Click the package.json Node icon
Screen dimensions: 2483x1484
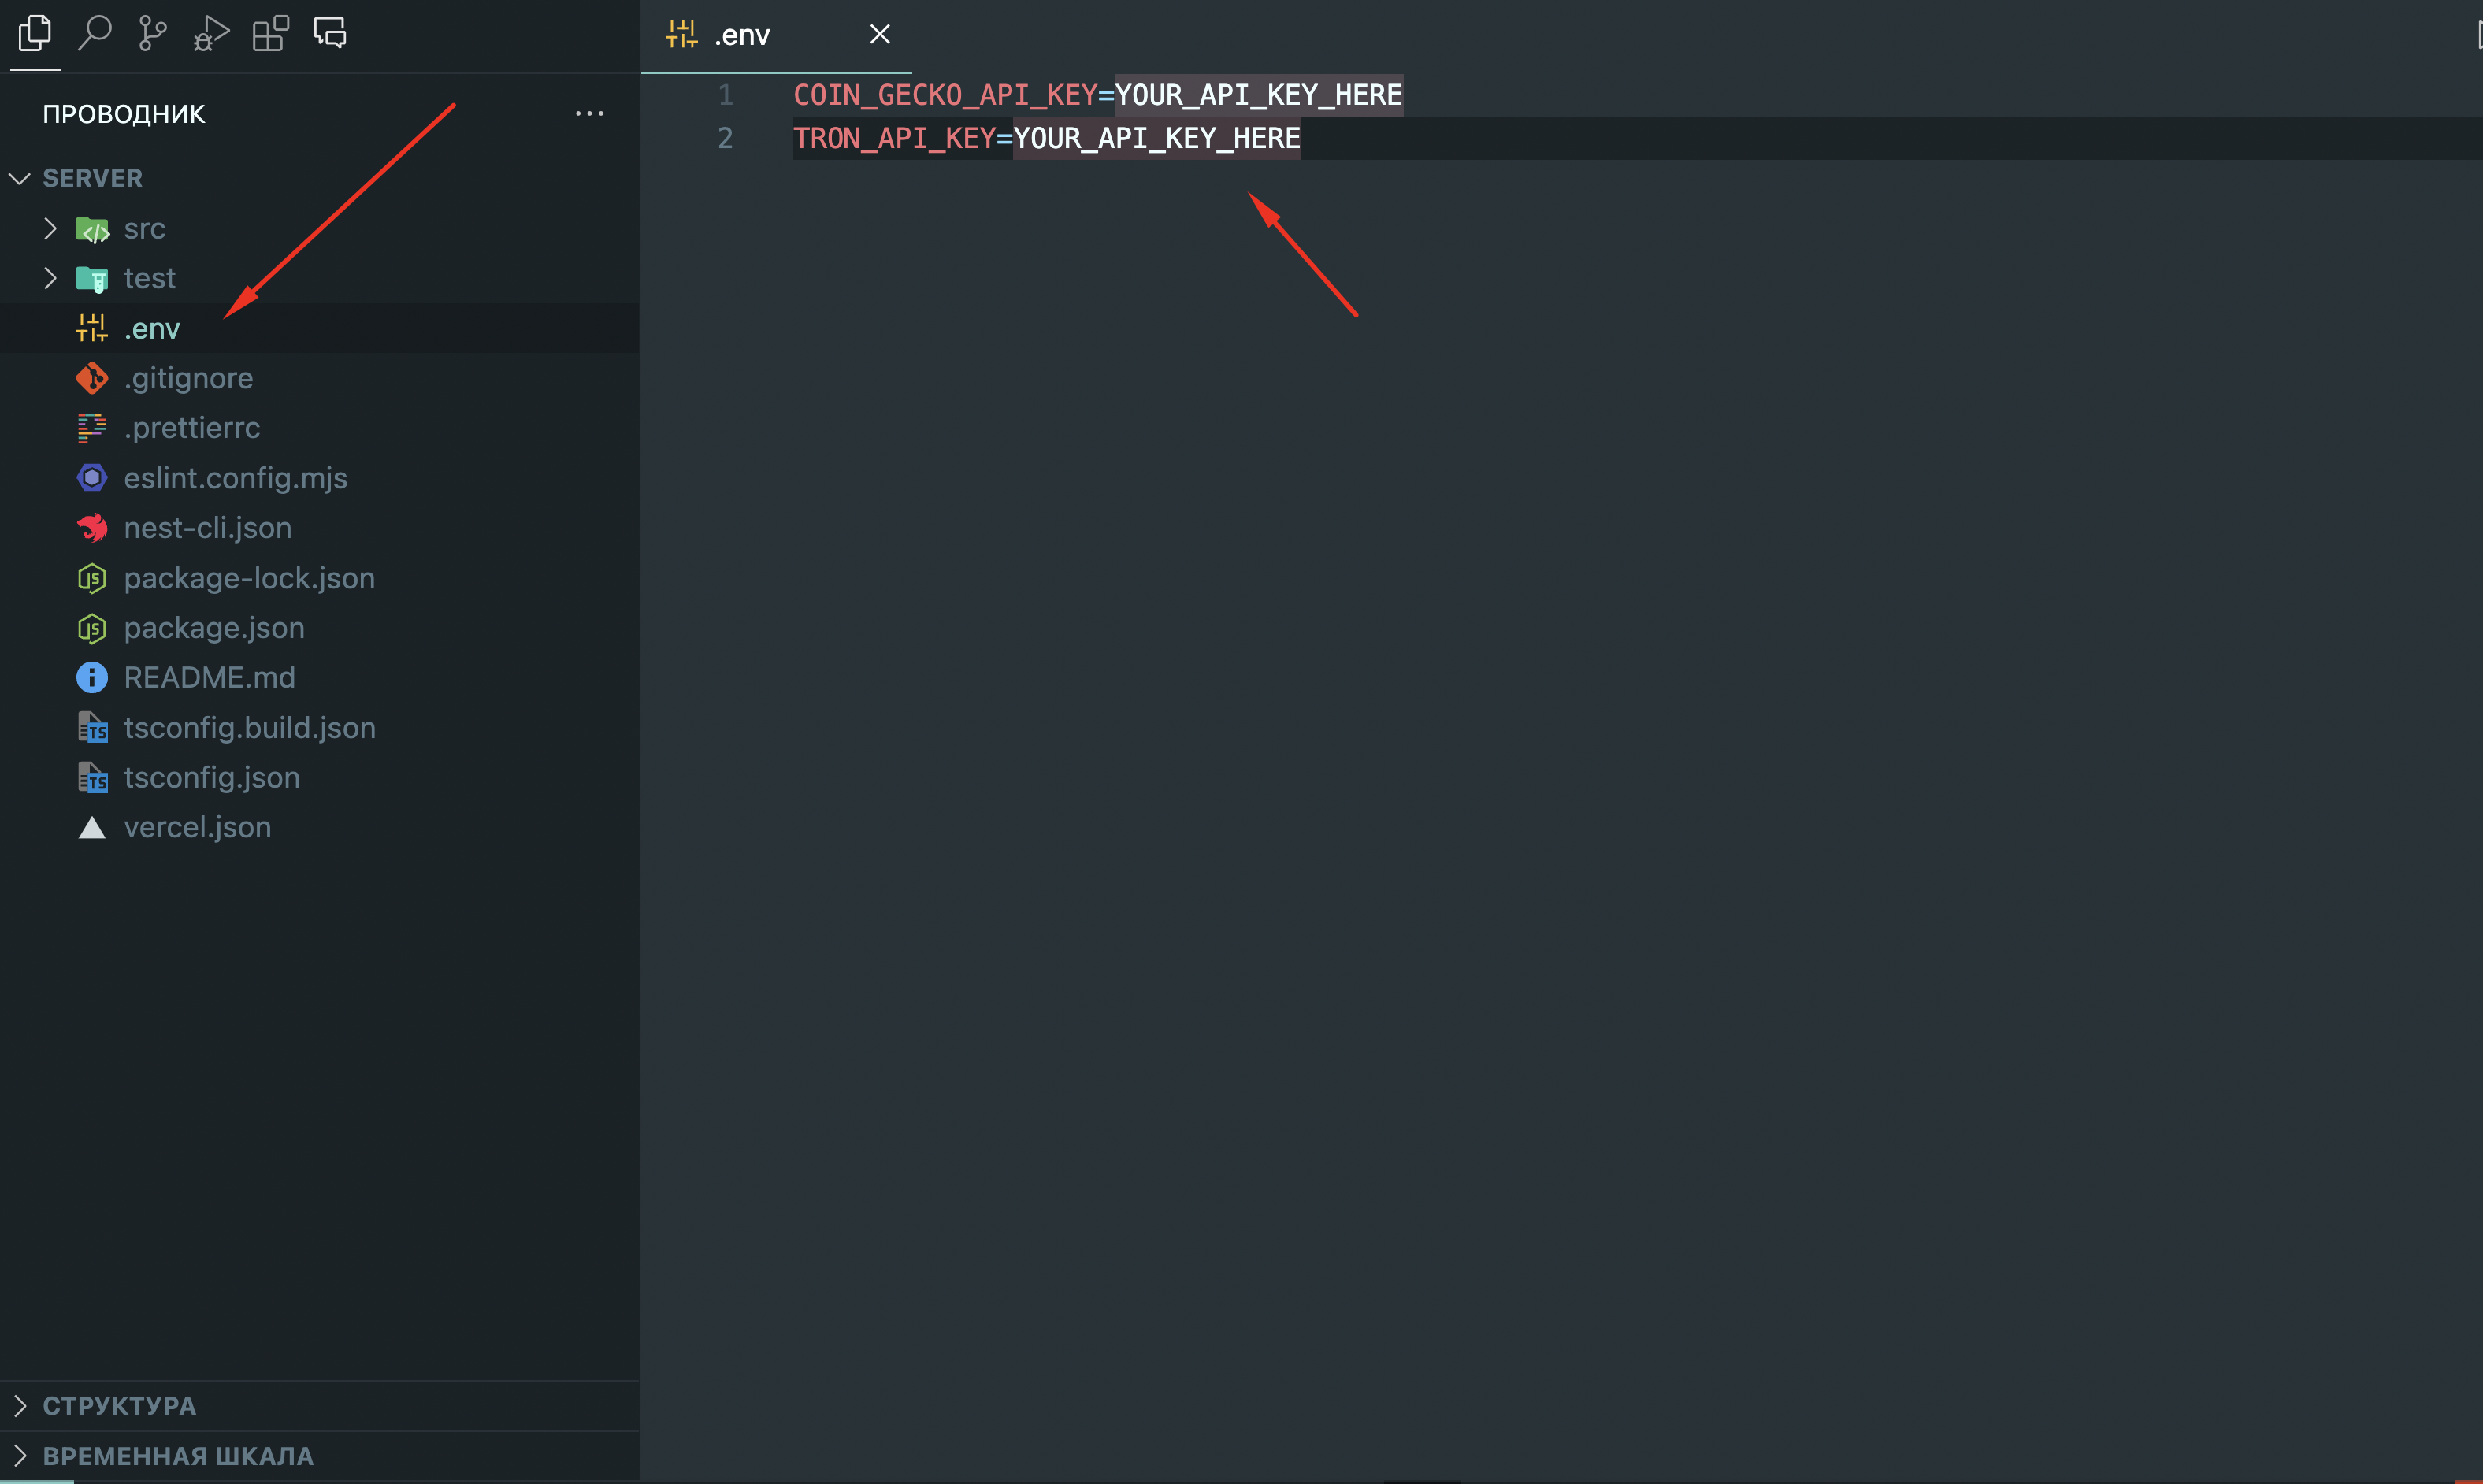click(x=92, y=628)
